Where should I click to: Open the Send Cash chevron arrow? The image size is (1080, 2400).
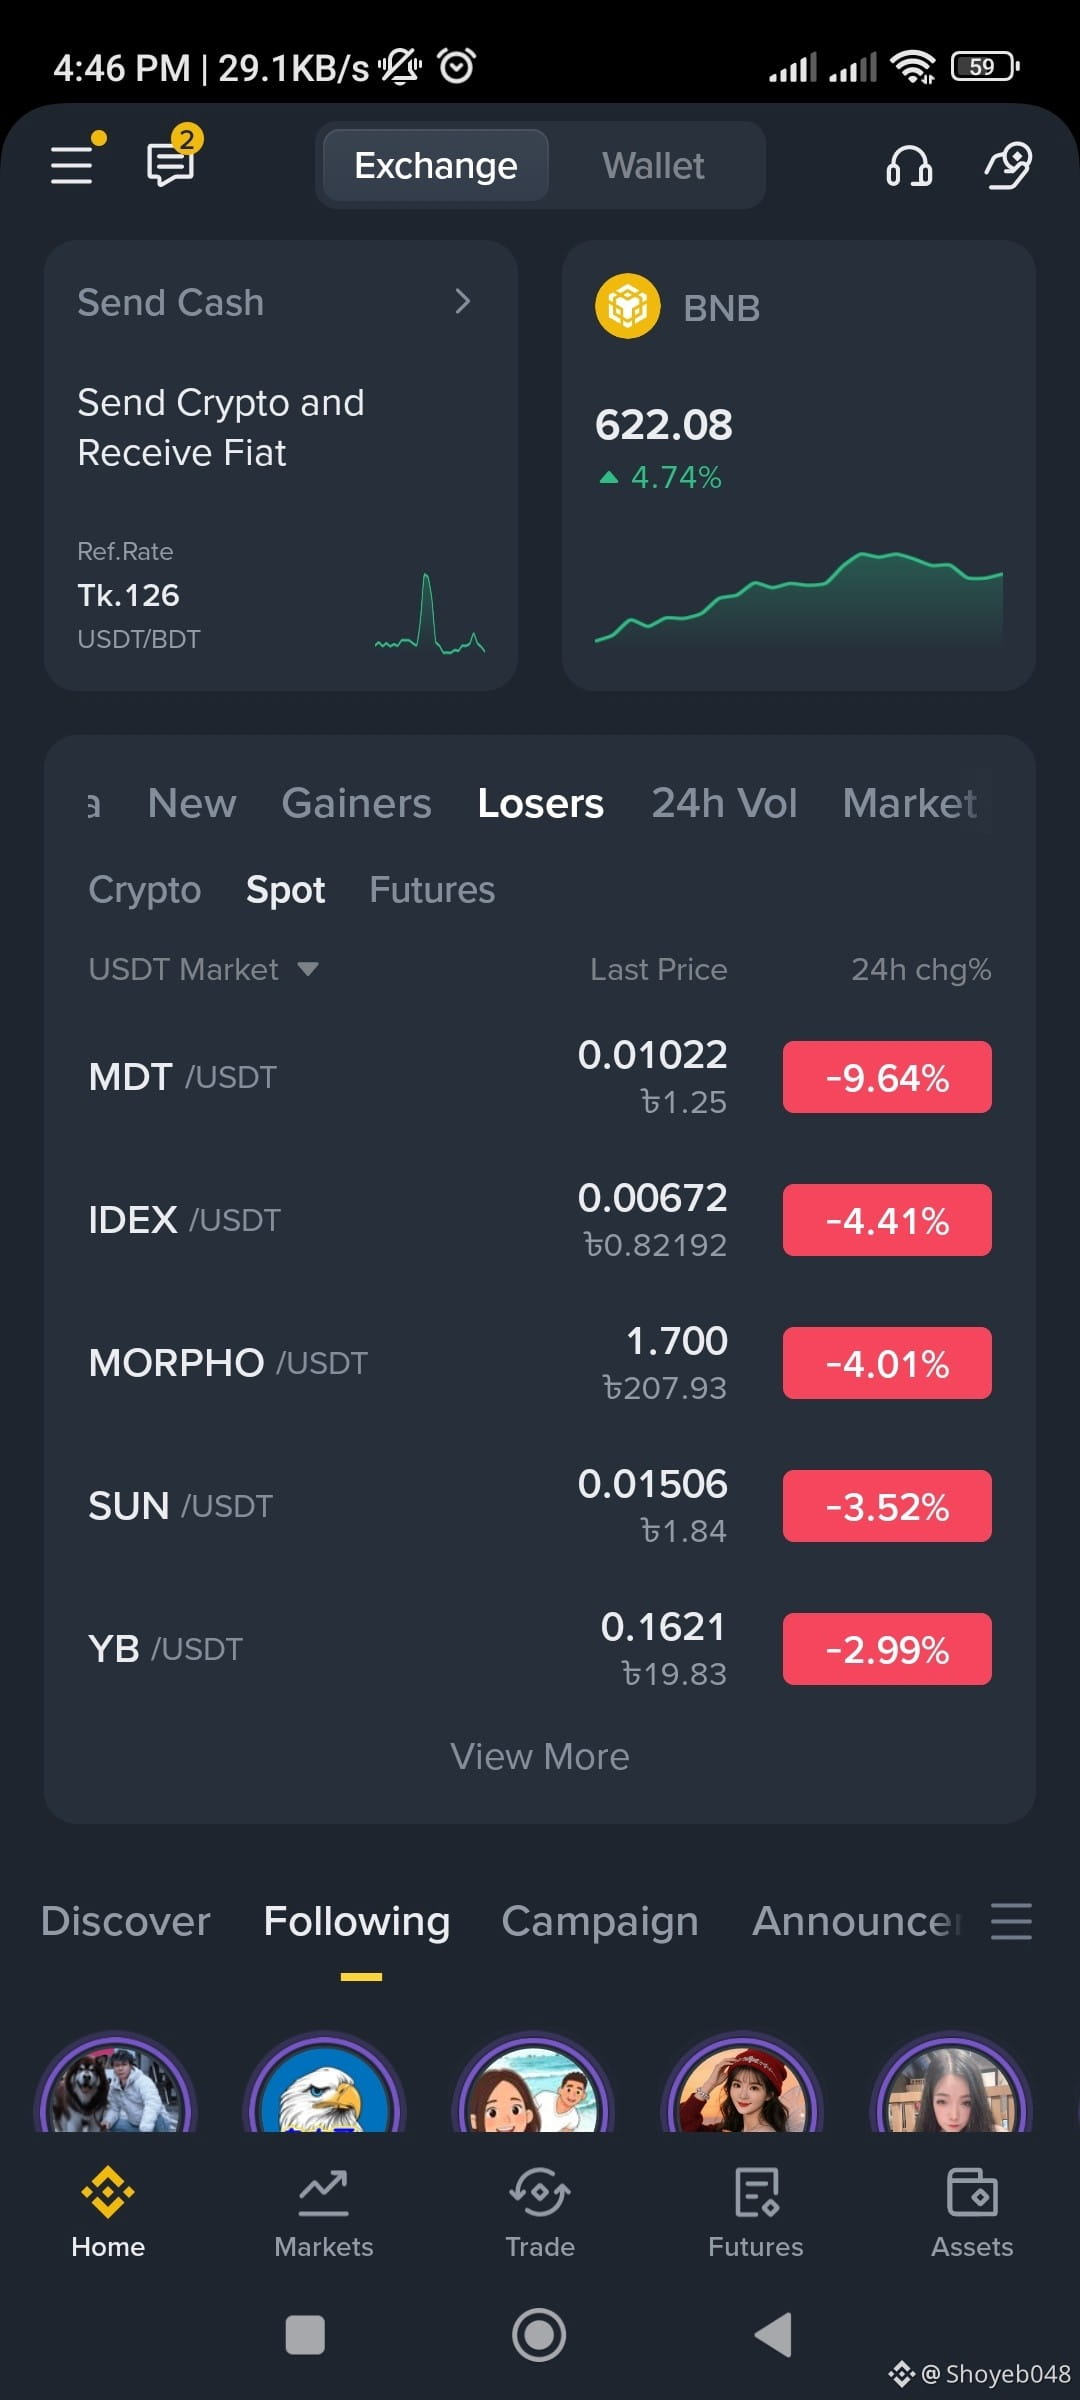click(x=462, y=301)
